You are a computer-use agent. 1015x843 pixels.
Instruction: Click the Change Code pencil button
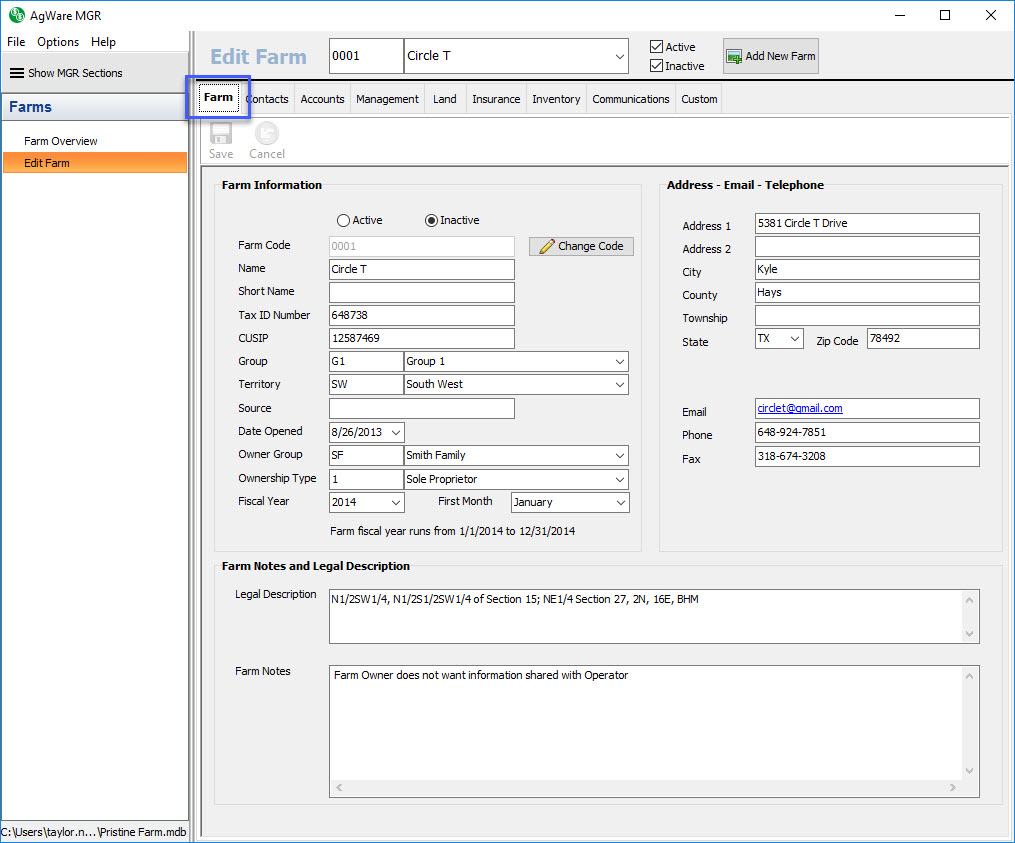[x=581, y=246]
